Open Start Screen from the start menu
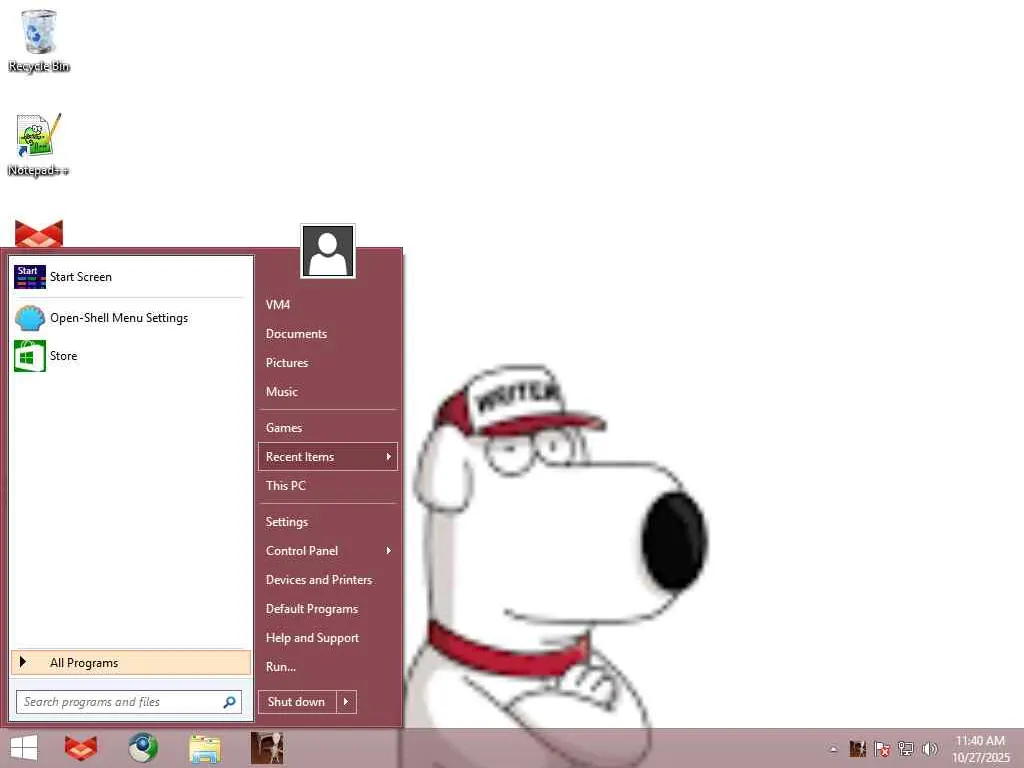The image size is (1024, 768). 131,277
